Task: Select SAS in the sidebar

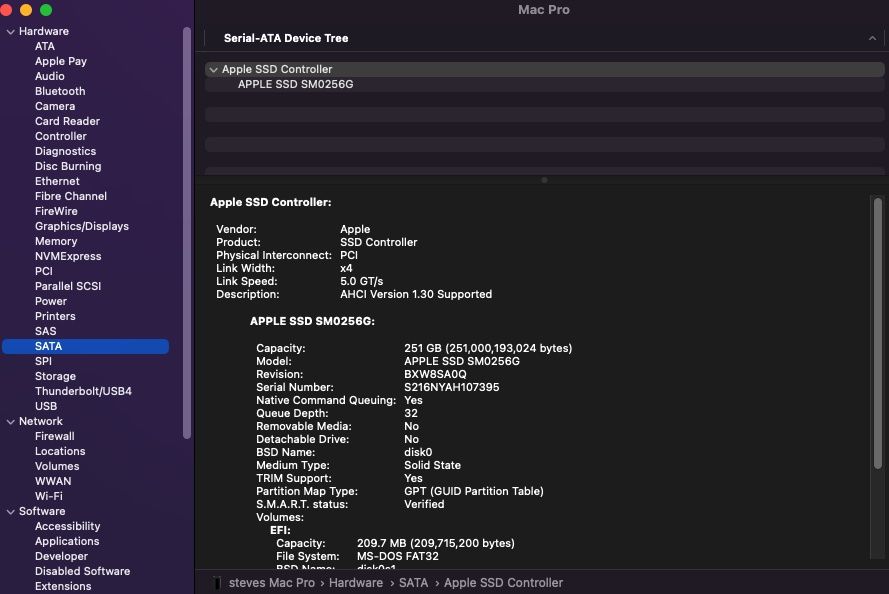Action: point(45,332)
